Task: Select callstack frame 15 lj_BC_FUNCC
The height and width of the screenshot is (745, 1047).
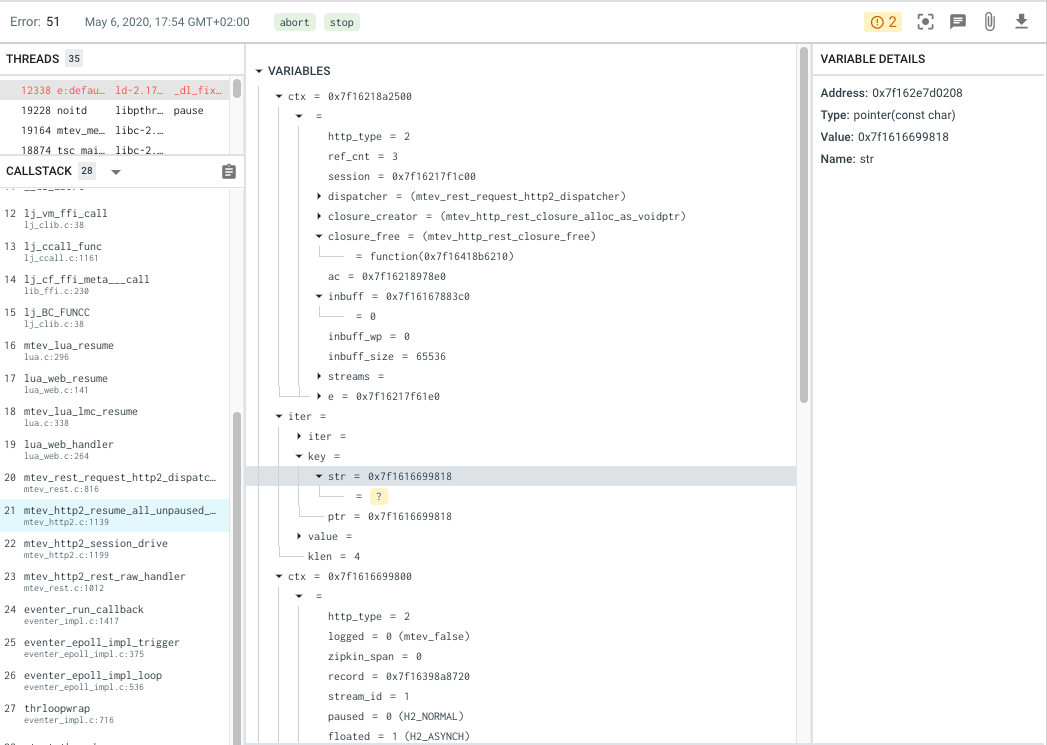Action: 115,318
